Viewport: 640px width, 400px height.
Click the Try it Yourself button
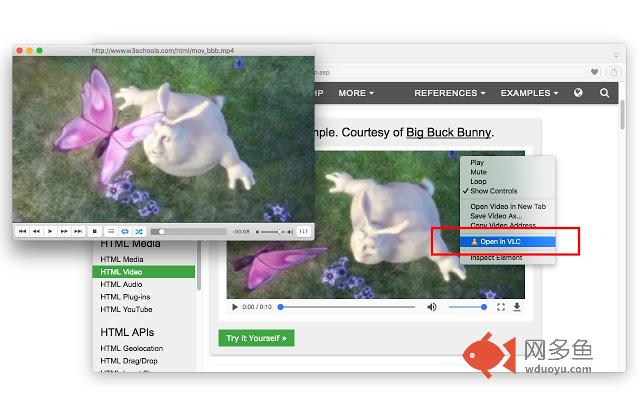(256, 338)
